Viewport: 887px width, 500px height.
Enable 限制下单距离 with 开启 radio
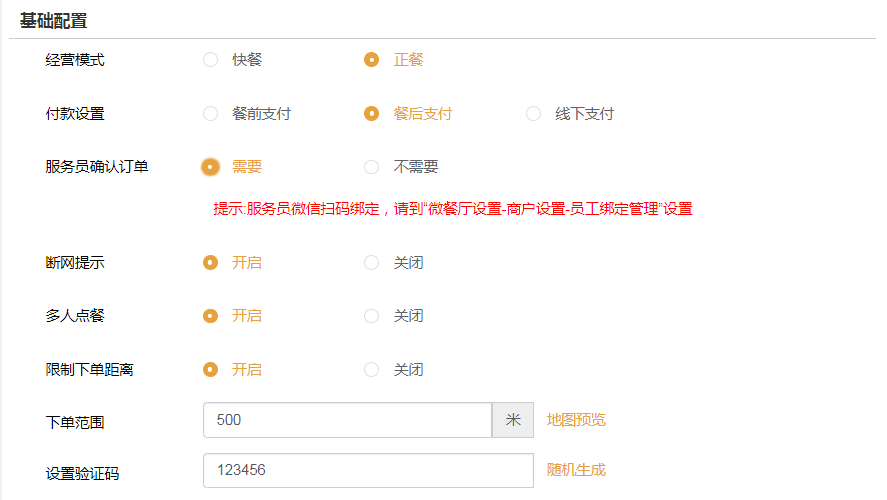210,370
